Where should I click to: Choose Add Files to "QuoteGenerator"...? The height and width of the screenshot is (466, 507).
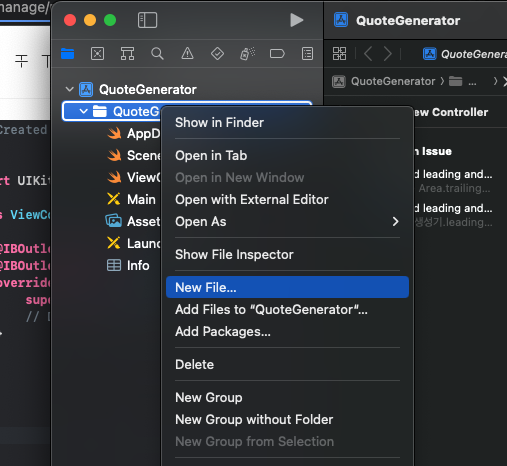point(287,310)
